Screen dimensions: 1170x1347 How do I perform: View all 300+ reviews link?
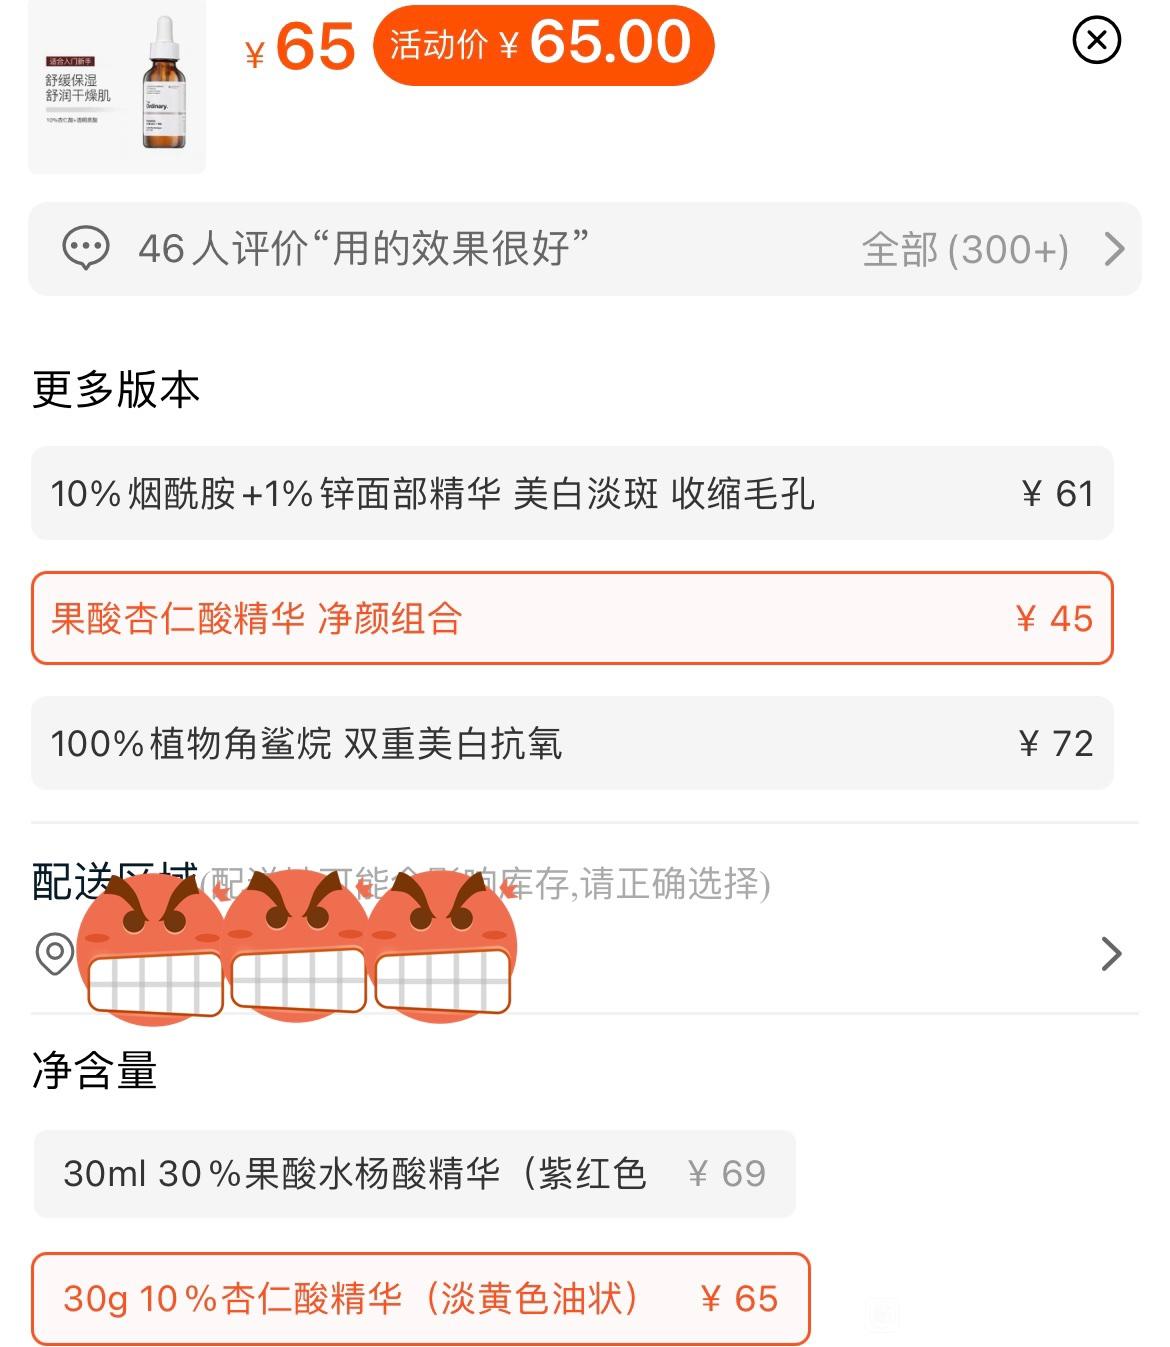point(965,249)
